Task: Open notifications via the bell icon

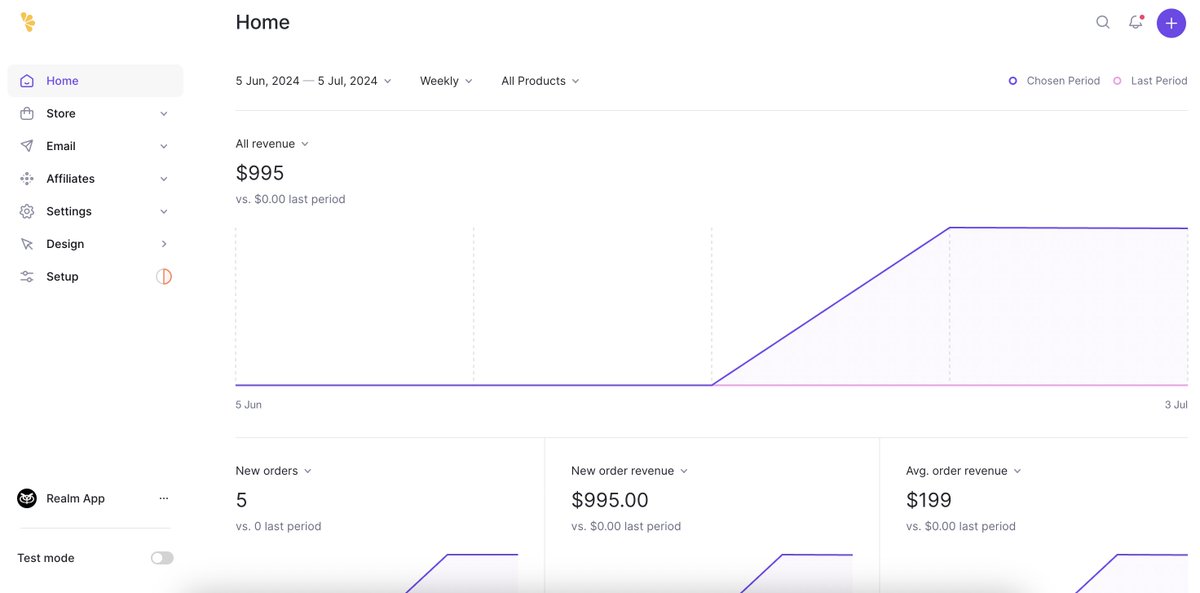Action: [1135, 21]
